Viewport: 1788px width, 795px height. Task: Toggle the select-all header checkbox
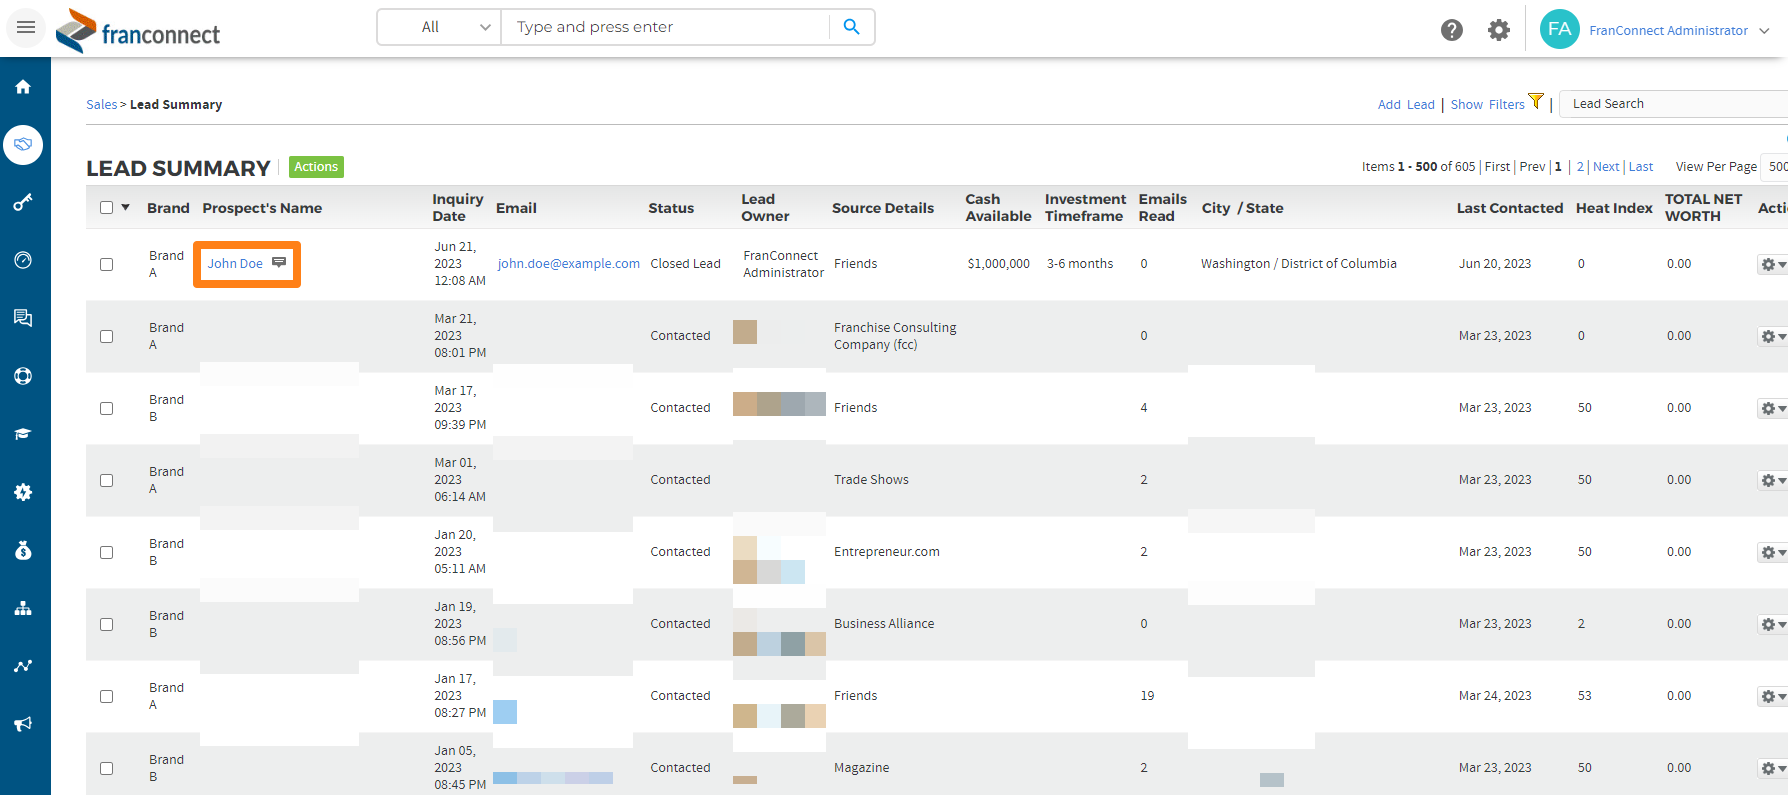[x=107, y=208]
